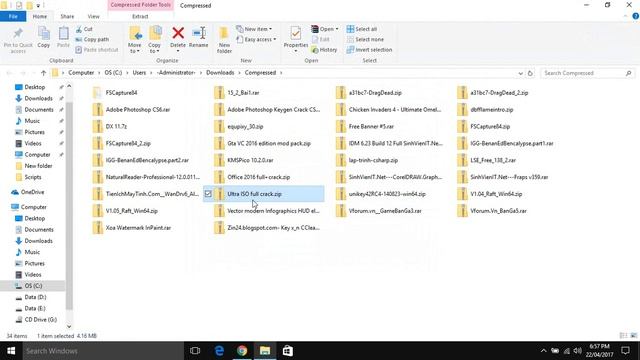The height and width of the screenshot is (360, 640).
Task: Create a New folder
Action: click(224, 40)
